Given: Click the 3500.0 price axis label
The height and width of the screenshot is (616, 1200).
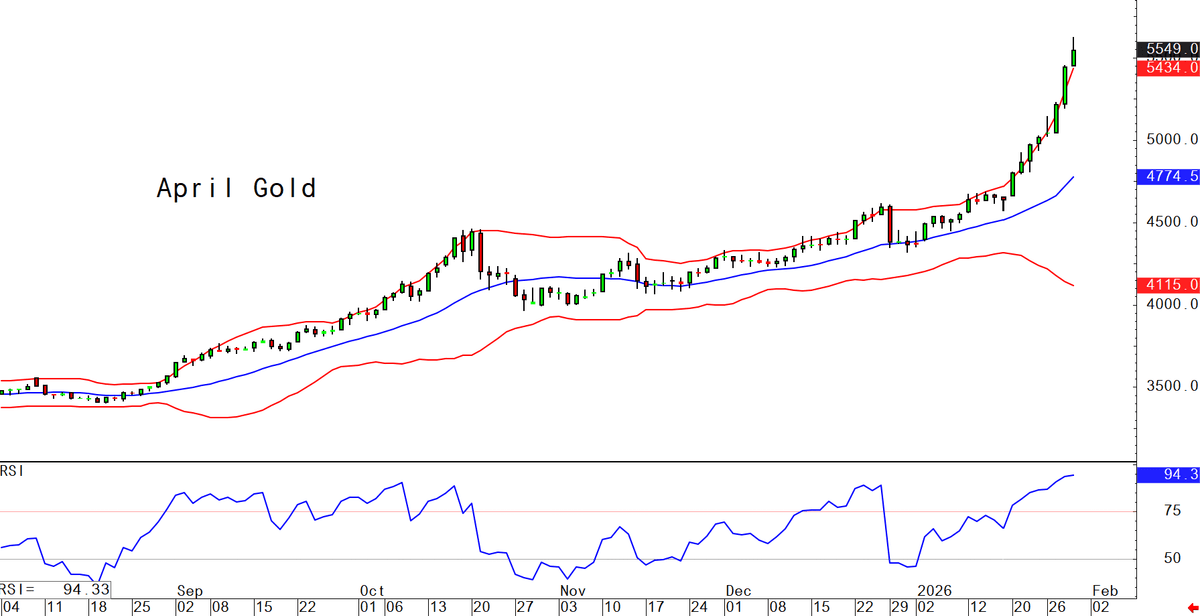Looking at the screenshot, I should (x=1171, y=386).
